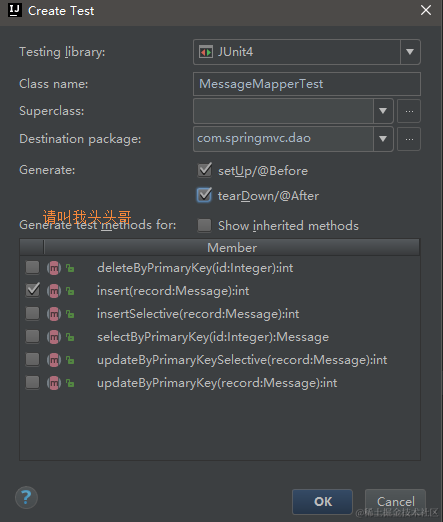Click method icon of selectByPrimaryKey row
The image size is (443, 522).
tap(54, 337)
